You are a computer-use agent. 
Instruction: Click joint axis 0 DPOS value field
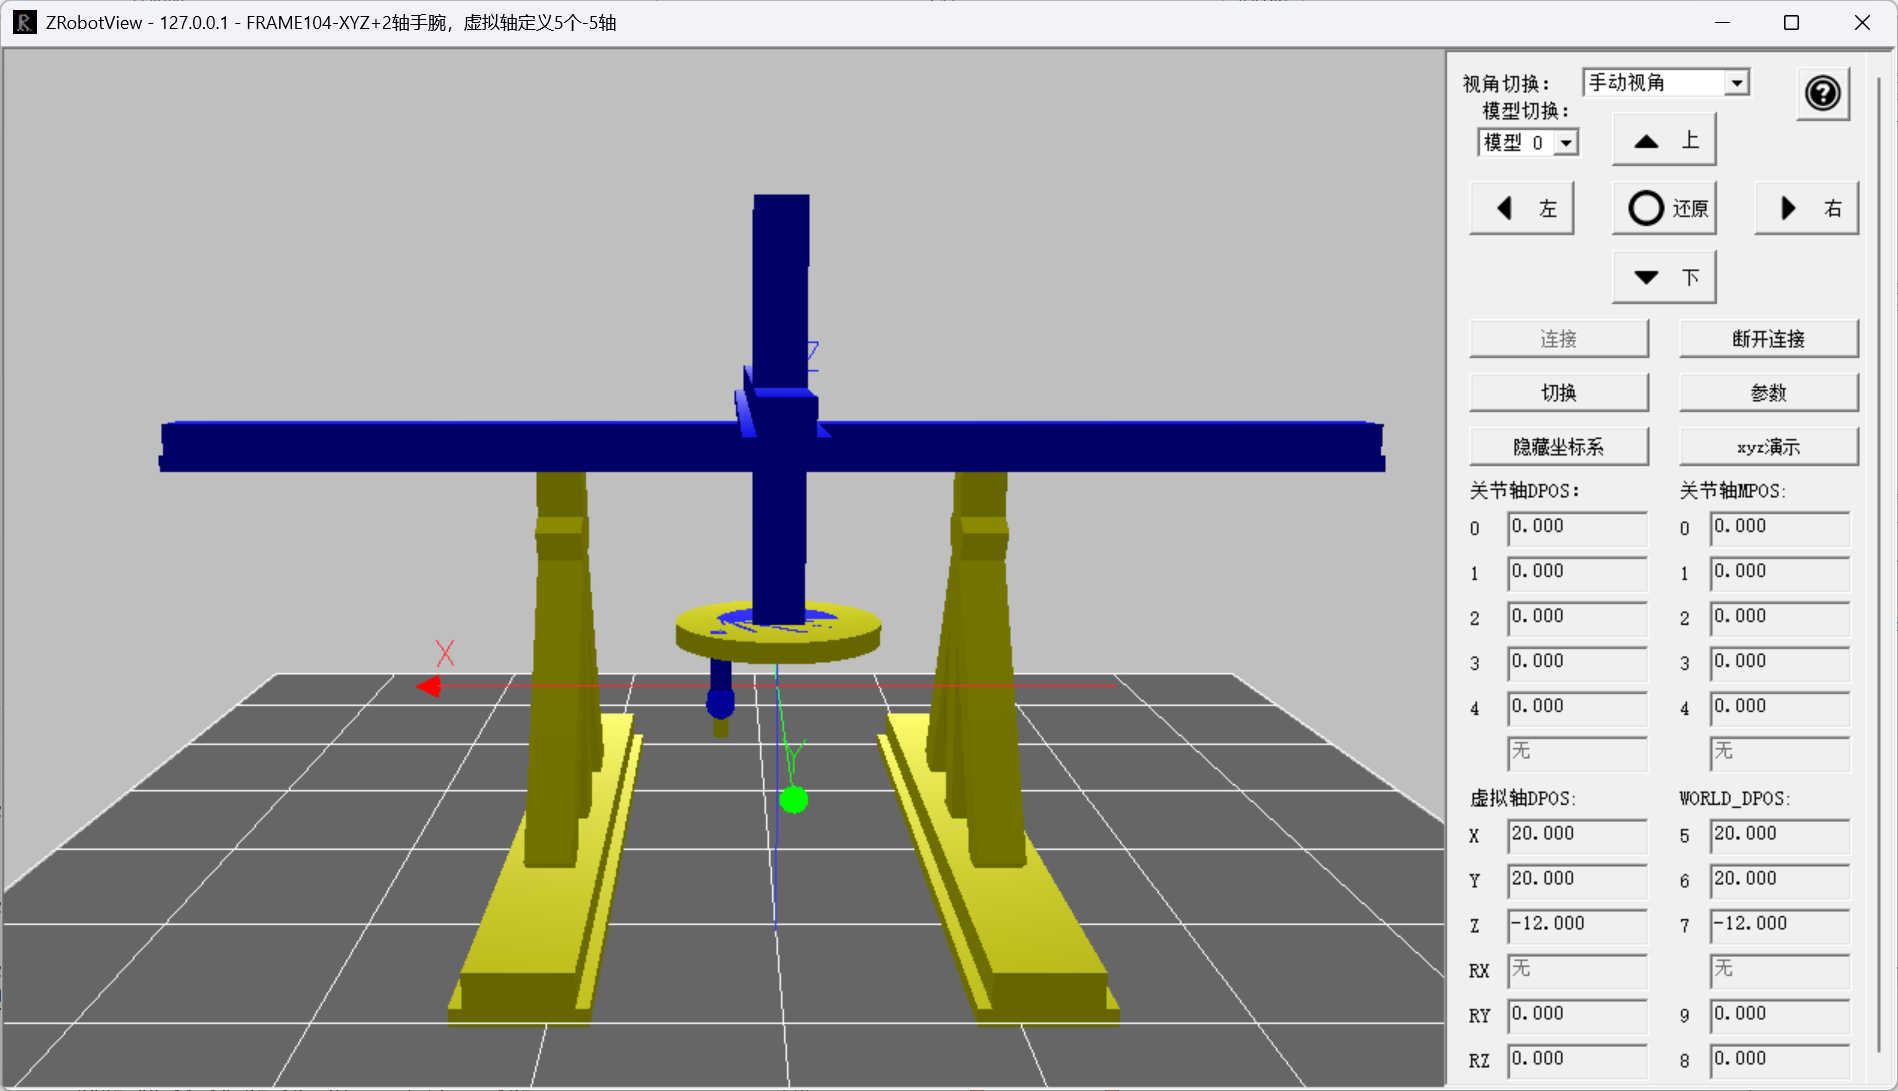pos(1577,527)
